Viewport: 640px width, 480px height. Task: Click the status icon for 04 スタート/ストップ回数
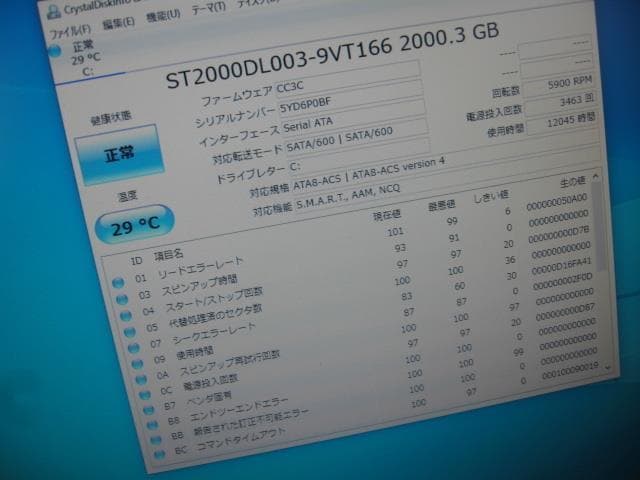click(126, 316)
